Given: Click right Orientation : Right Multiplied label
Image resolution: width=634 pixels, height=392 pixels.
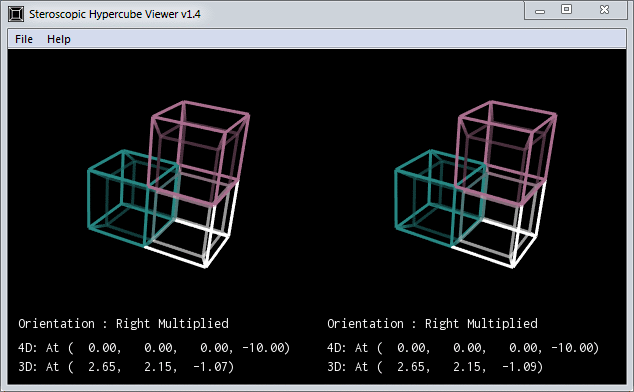Looking at the screenshot, I should (x=432, y=324).
